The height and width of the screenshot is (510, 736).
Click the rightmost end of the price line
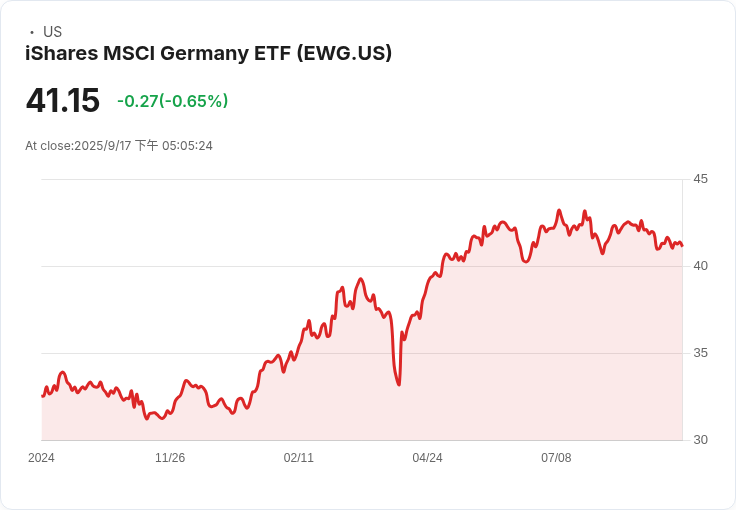point(682,245)
